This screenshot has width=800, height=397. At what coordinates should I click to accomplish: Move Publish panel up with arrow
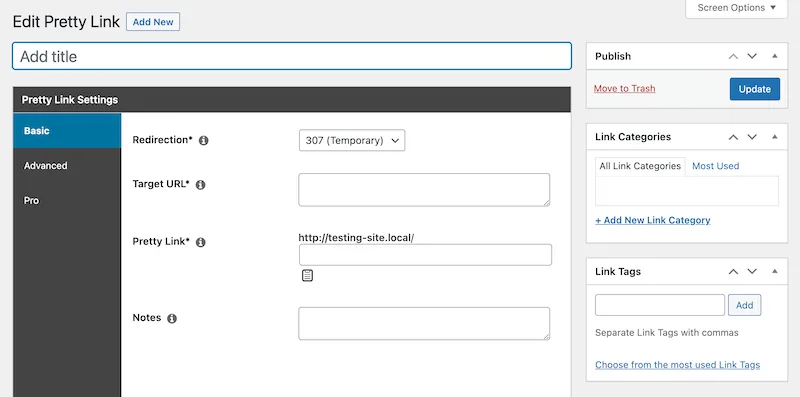(733, 56)
